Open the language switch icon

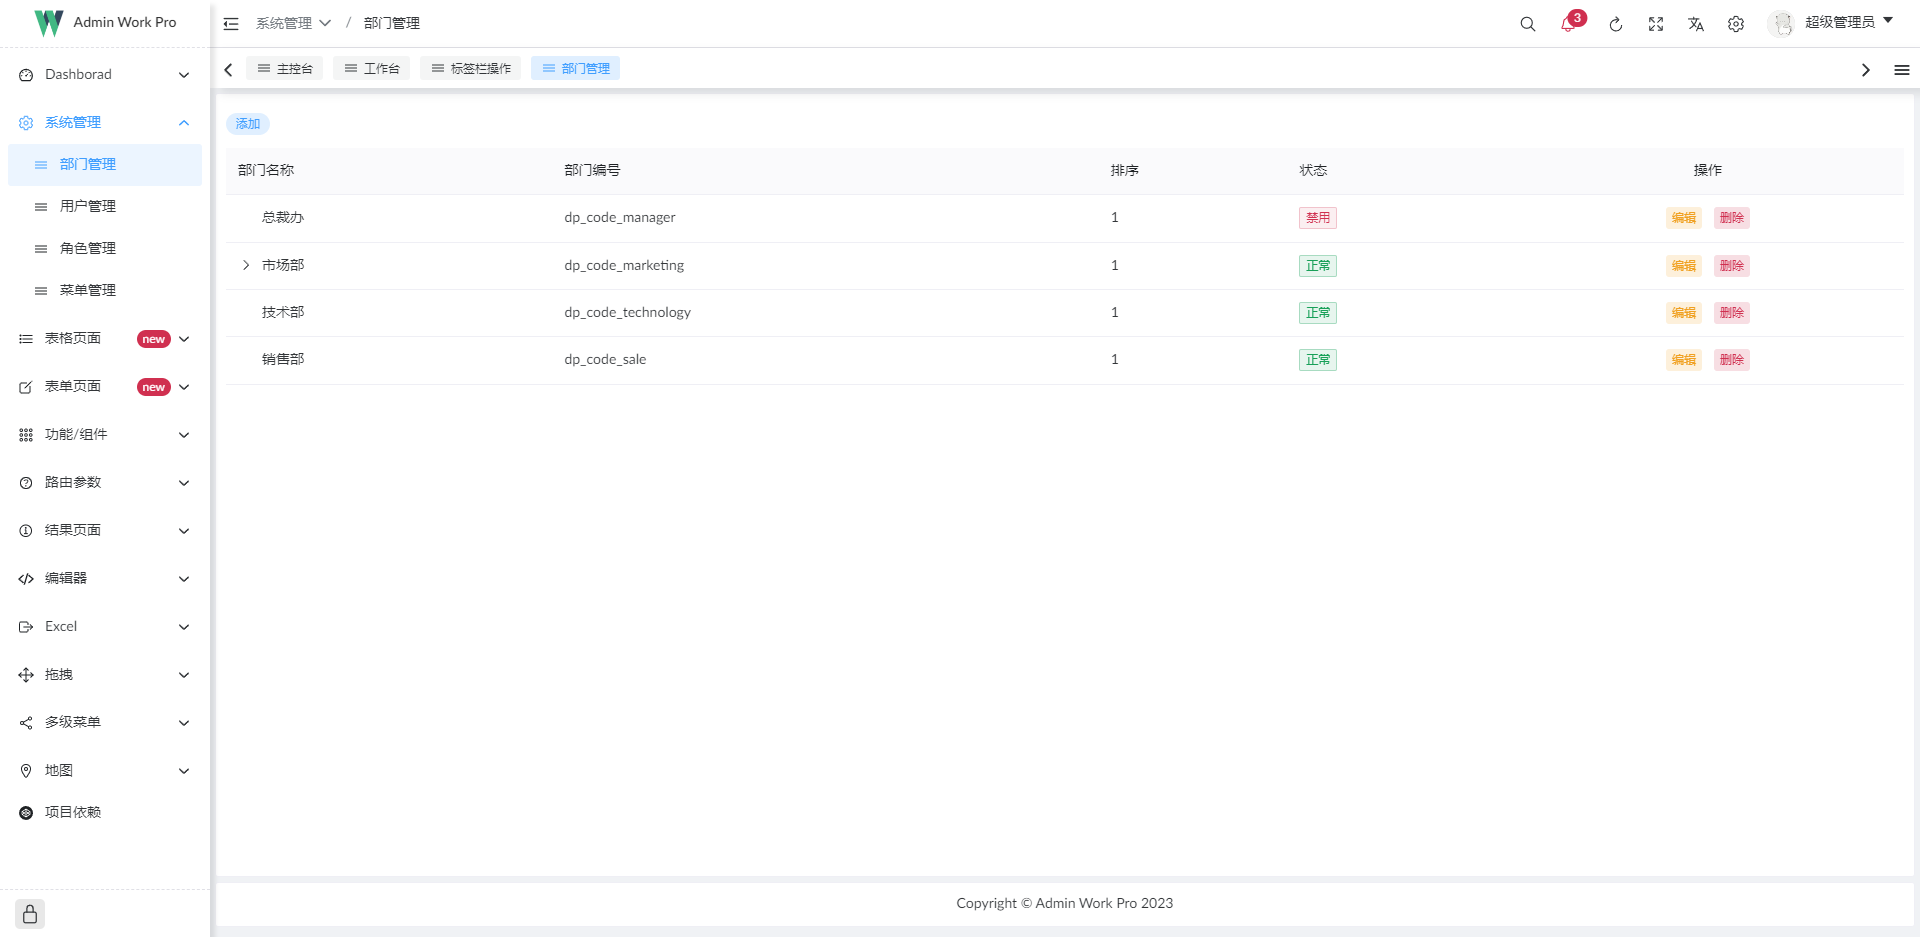[x=1696, y=23]
